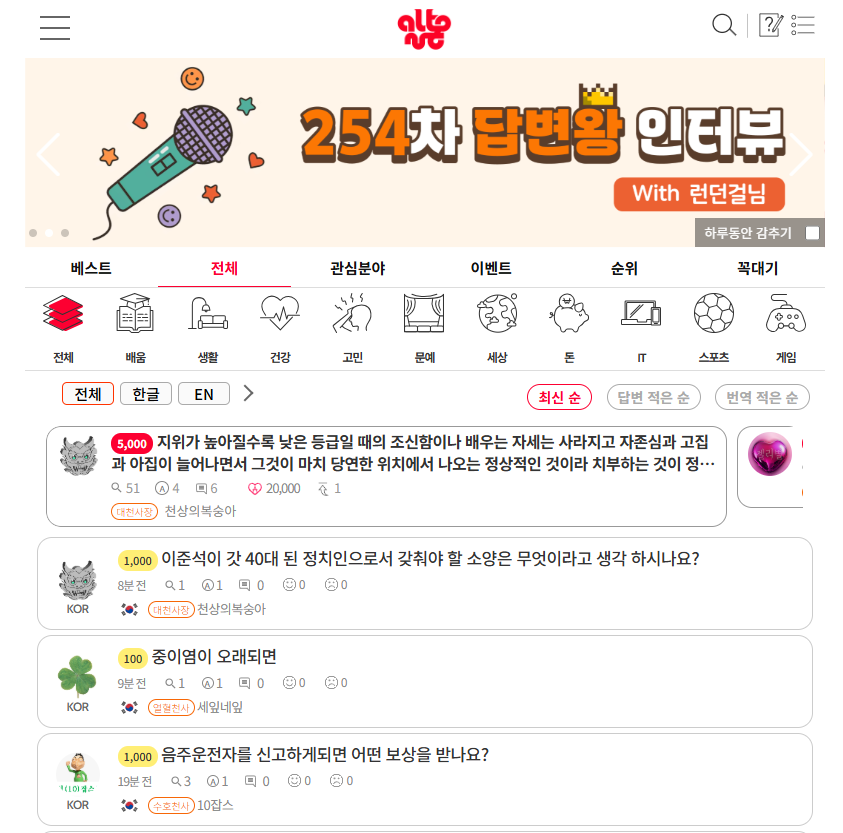The width and height of the screenshot is (843, 833).
Task: Open the 중이염이 오래되면 question
Action: 214,657
